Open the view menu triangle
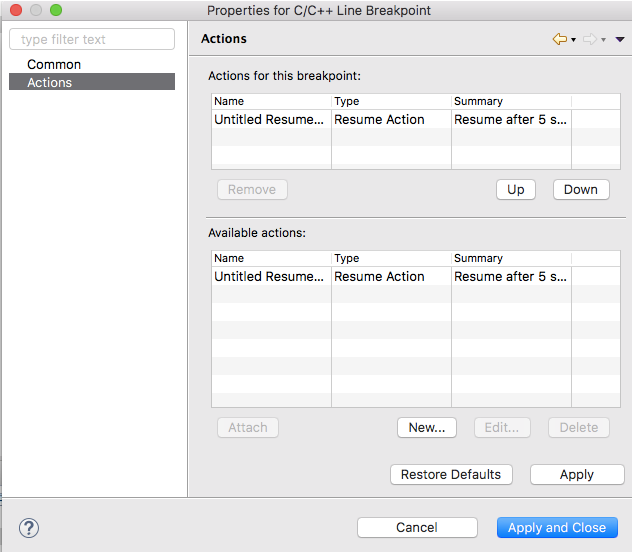The height and width of the screenshot is (552, 632). 620,40
